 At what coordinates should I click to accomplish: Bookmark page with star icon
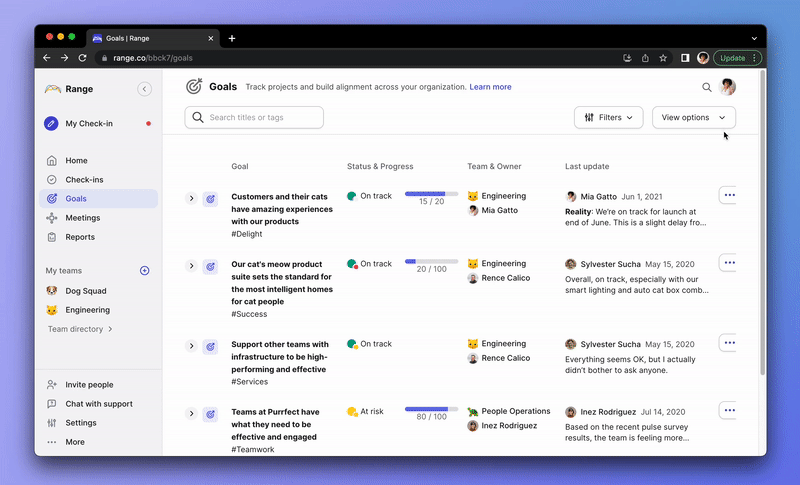coord(663,58)
